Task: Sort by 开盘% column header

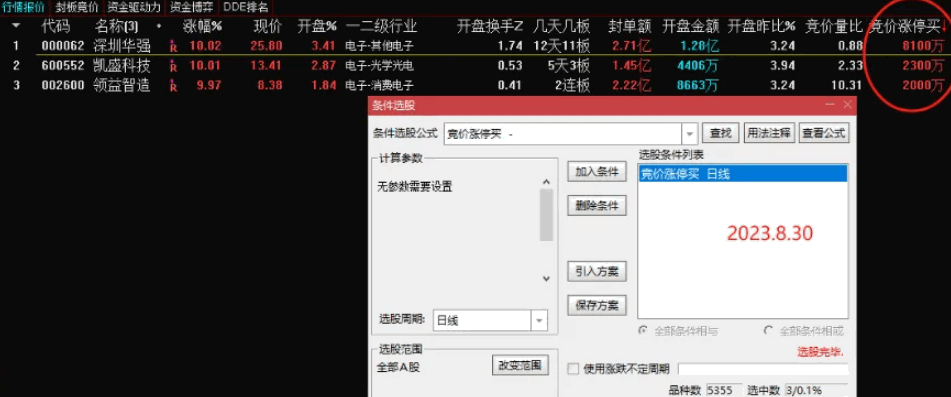Action: [x=317, y=26]
